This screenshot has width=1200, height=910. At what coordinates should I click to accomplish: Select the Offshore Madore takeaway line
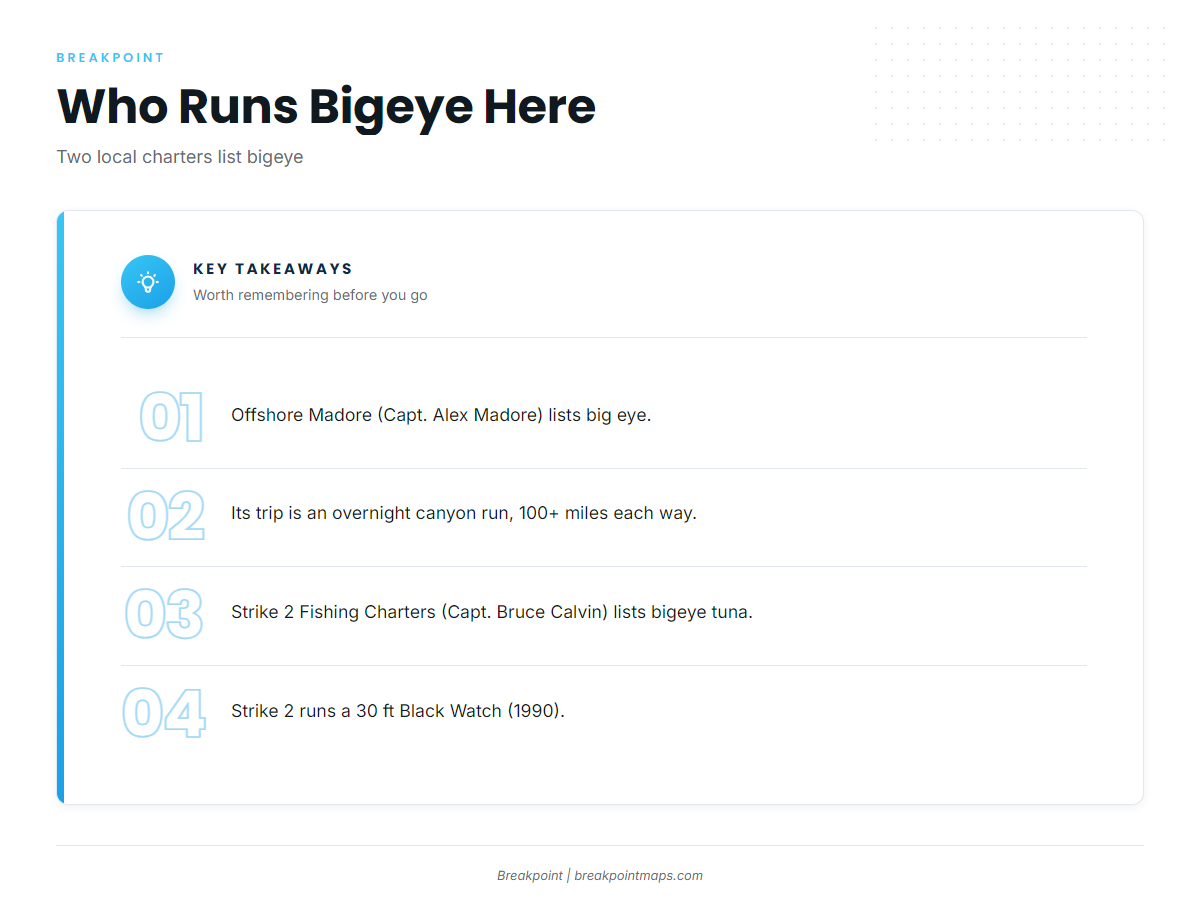point(441,415)
